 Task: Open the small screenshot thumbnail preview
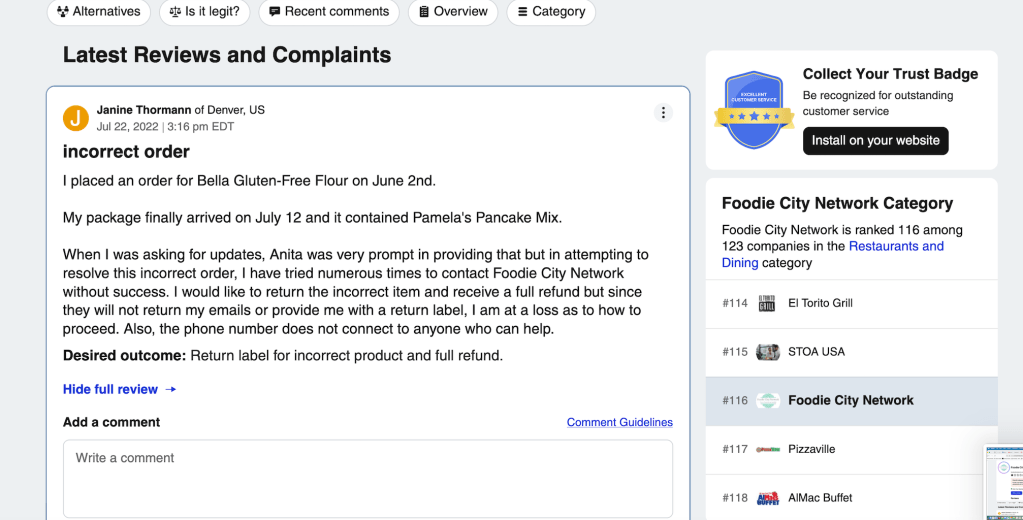(x=1004, y=482)
